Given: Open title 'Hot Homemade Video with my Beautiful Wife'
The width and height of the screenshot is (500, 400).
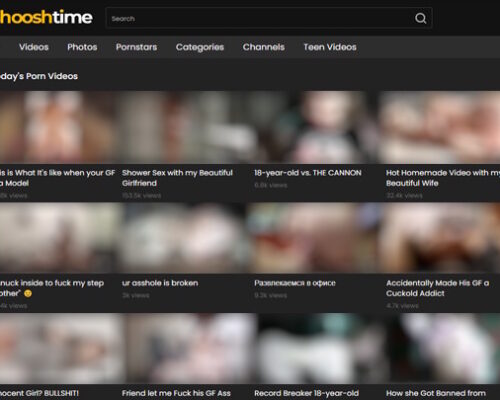Looking at the screenshot, I should [x=443, y=178].
